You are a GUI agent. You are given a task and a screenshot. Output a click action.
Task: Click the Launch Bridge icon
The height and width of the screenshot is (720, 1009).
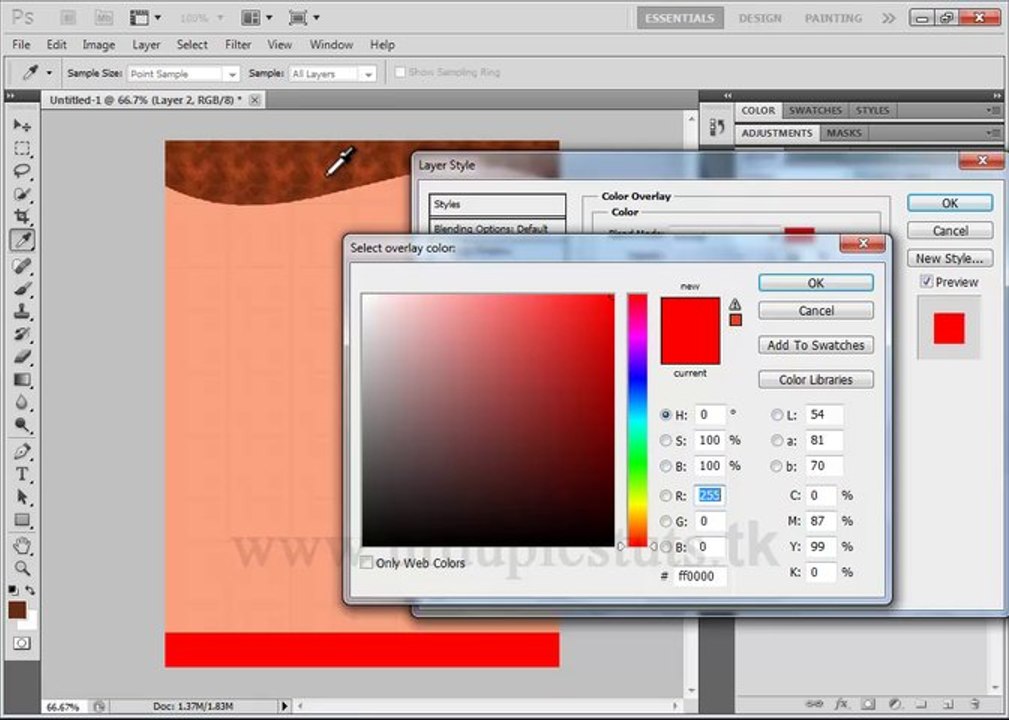[x=68, y=17]
